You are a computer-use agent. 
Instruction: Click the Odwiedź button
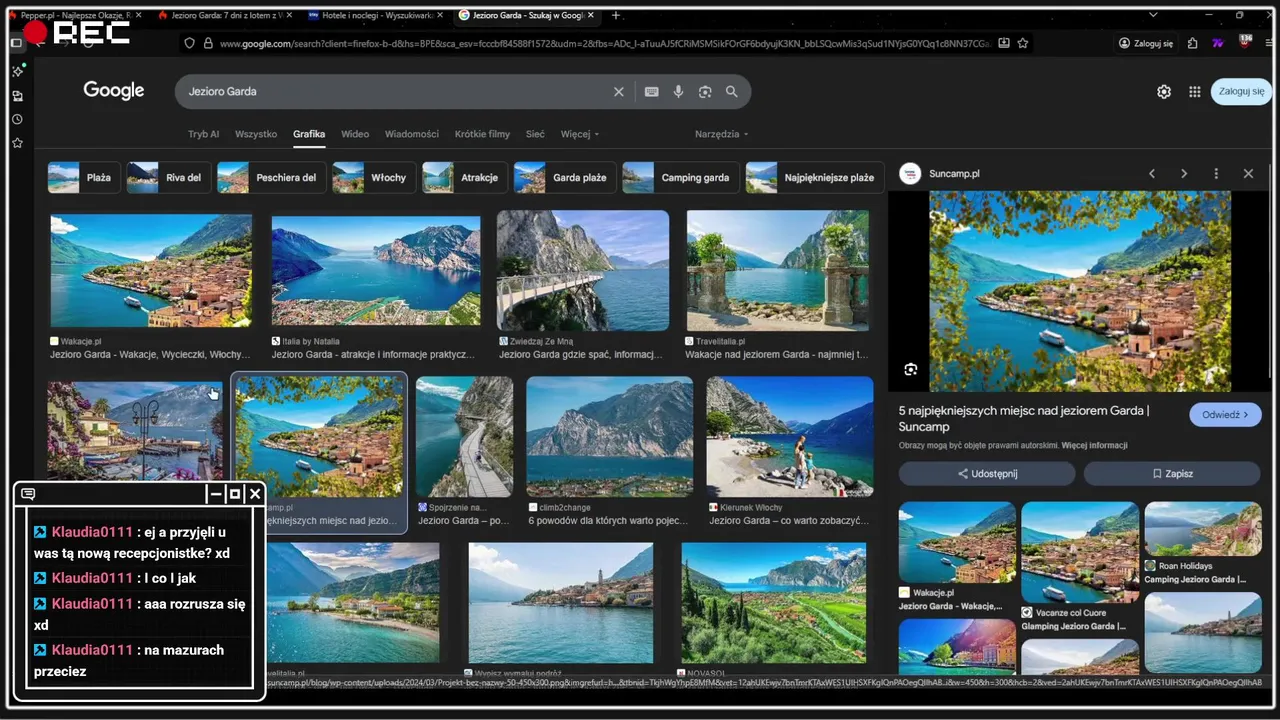tap(1225, 414)
